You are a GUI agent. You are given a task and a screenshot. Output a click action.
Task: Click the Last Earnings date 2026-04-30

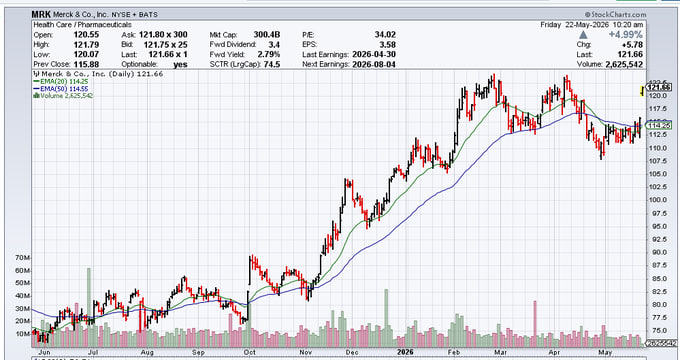coord(374,55)
